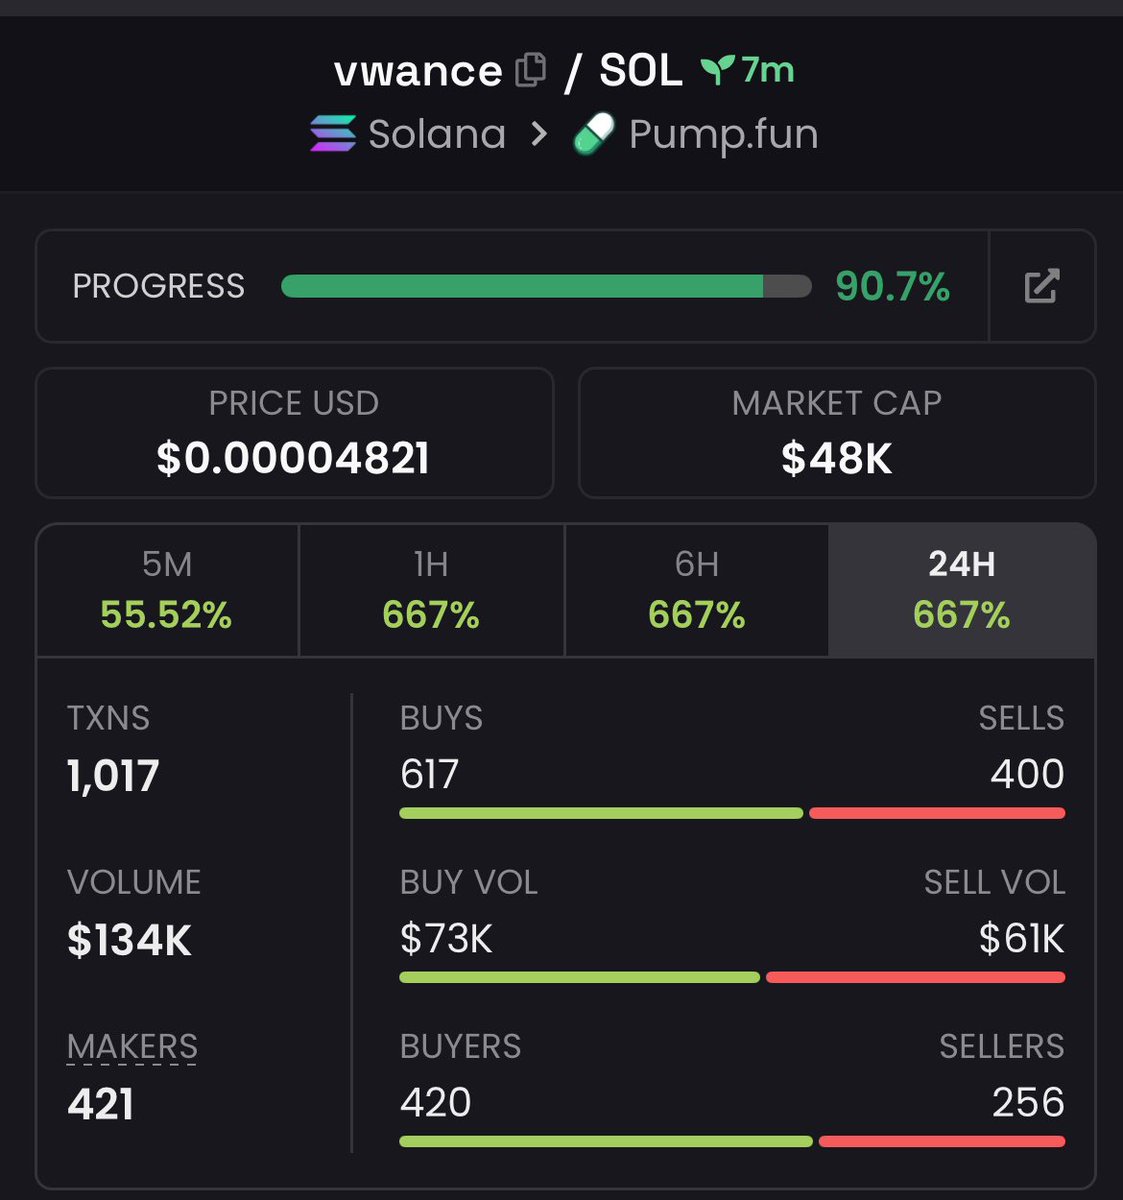This screenshot has height=1200, width=1123.
Task: Select the 6H timeframe tab
Action: click(696, 590)
